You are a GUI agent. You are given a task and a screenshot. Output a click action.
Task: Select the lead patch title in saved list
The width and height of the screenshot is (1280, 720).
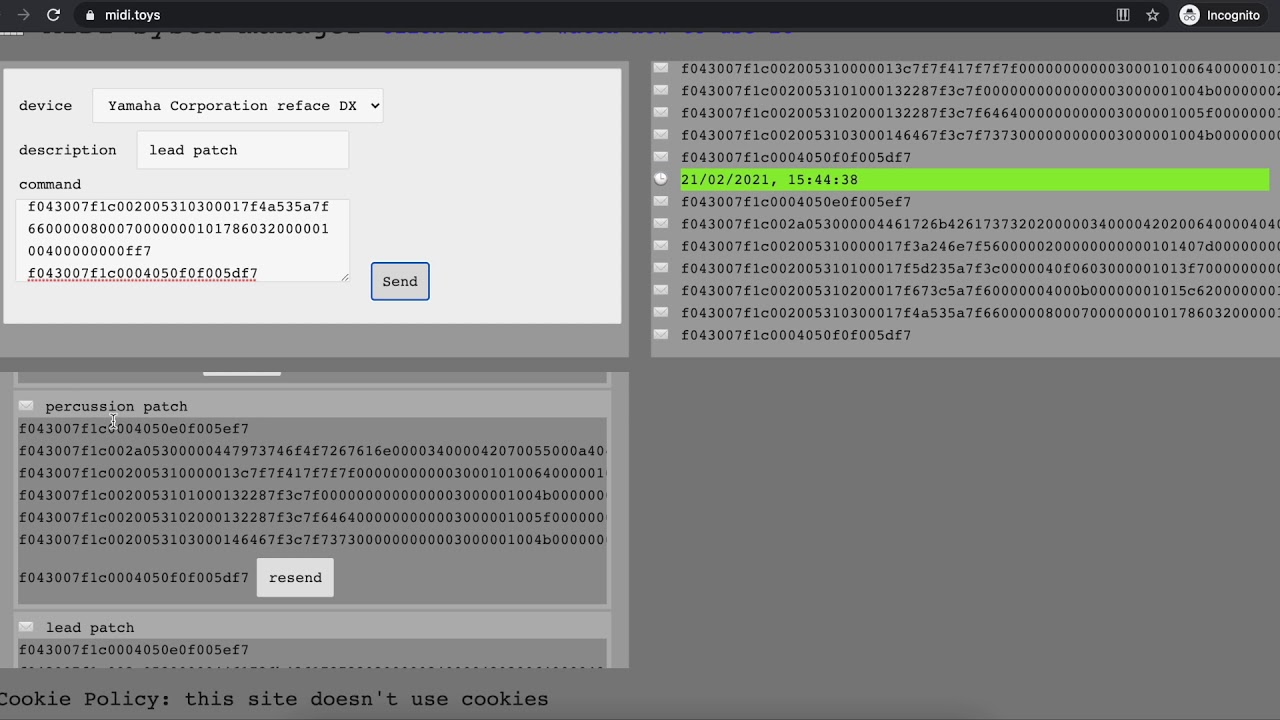[x=90, y=628]
